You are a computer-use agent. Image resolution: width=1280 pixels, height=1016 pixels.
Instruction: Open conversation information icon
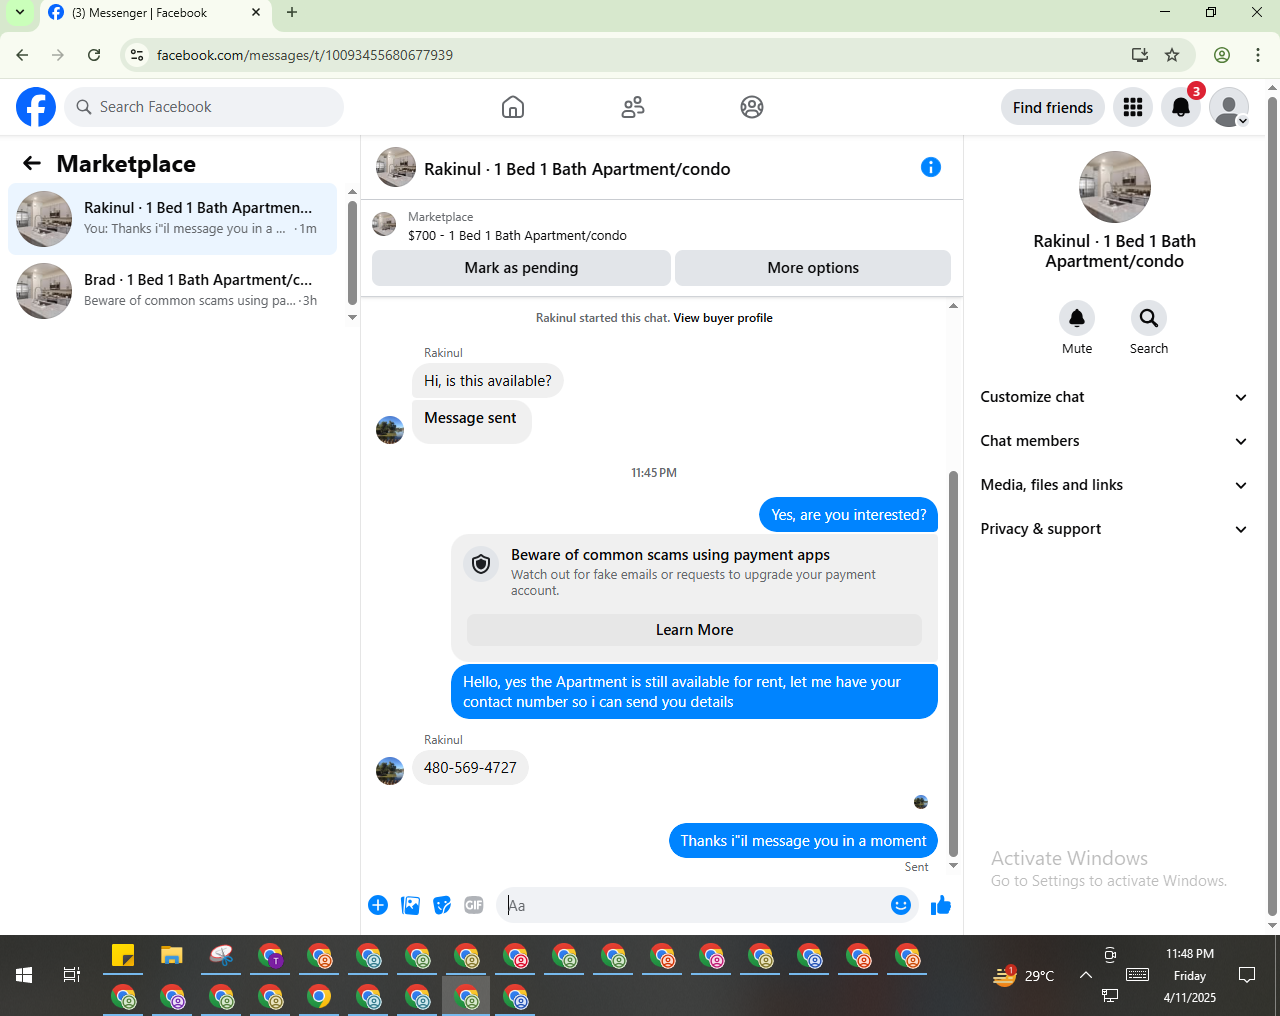click(931, 167)
